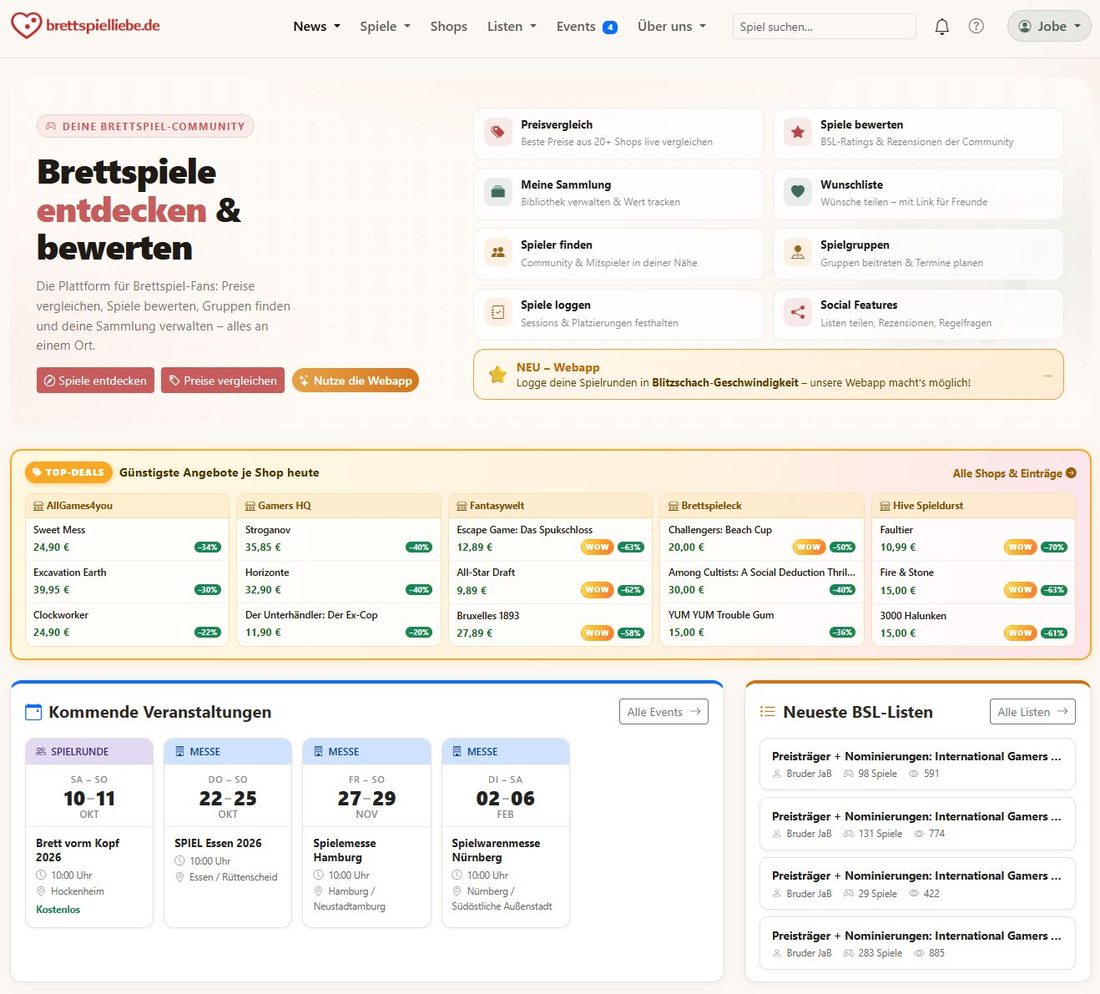
Task: Open the YUM YUM Trouble Gum deal
Action: (x=762, y=624)
